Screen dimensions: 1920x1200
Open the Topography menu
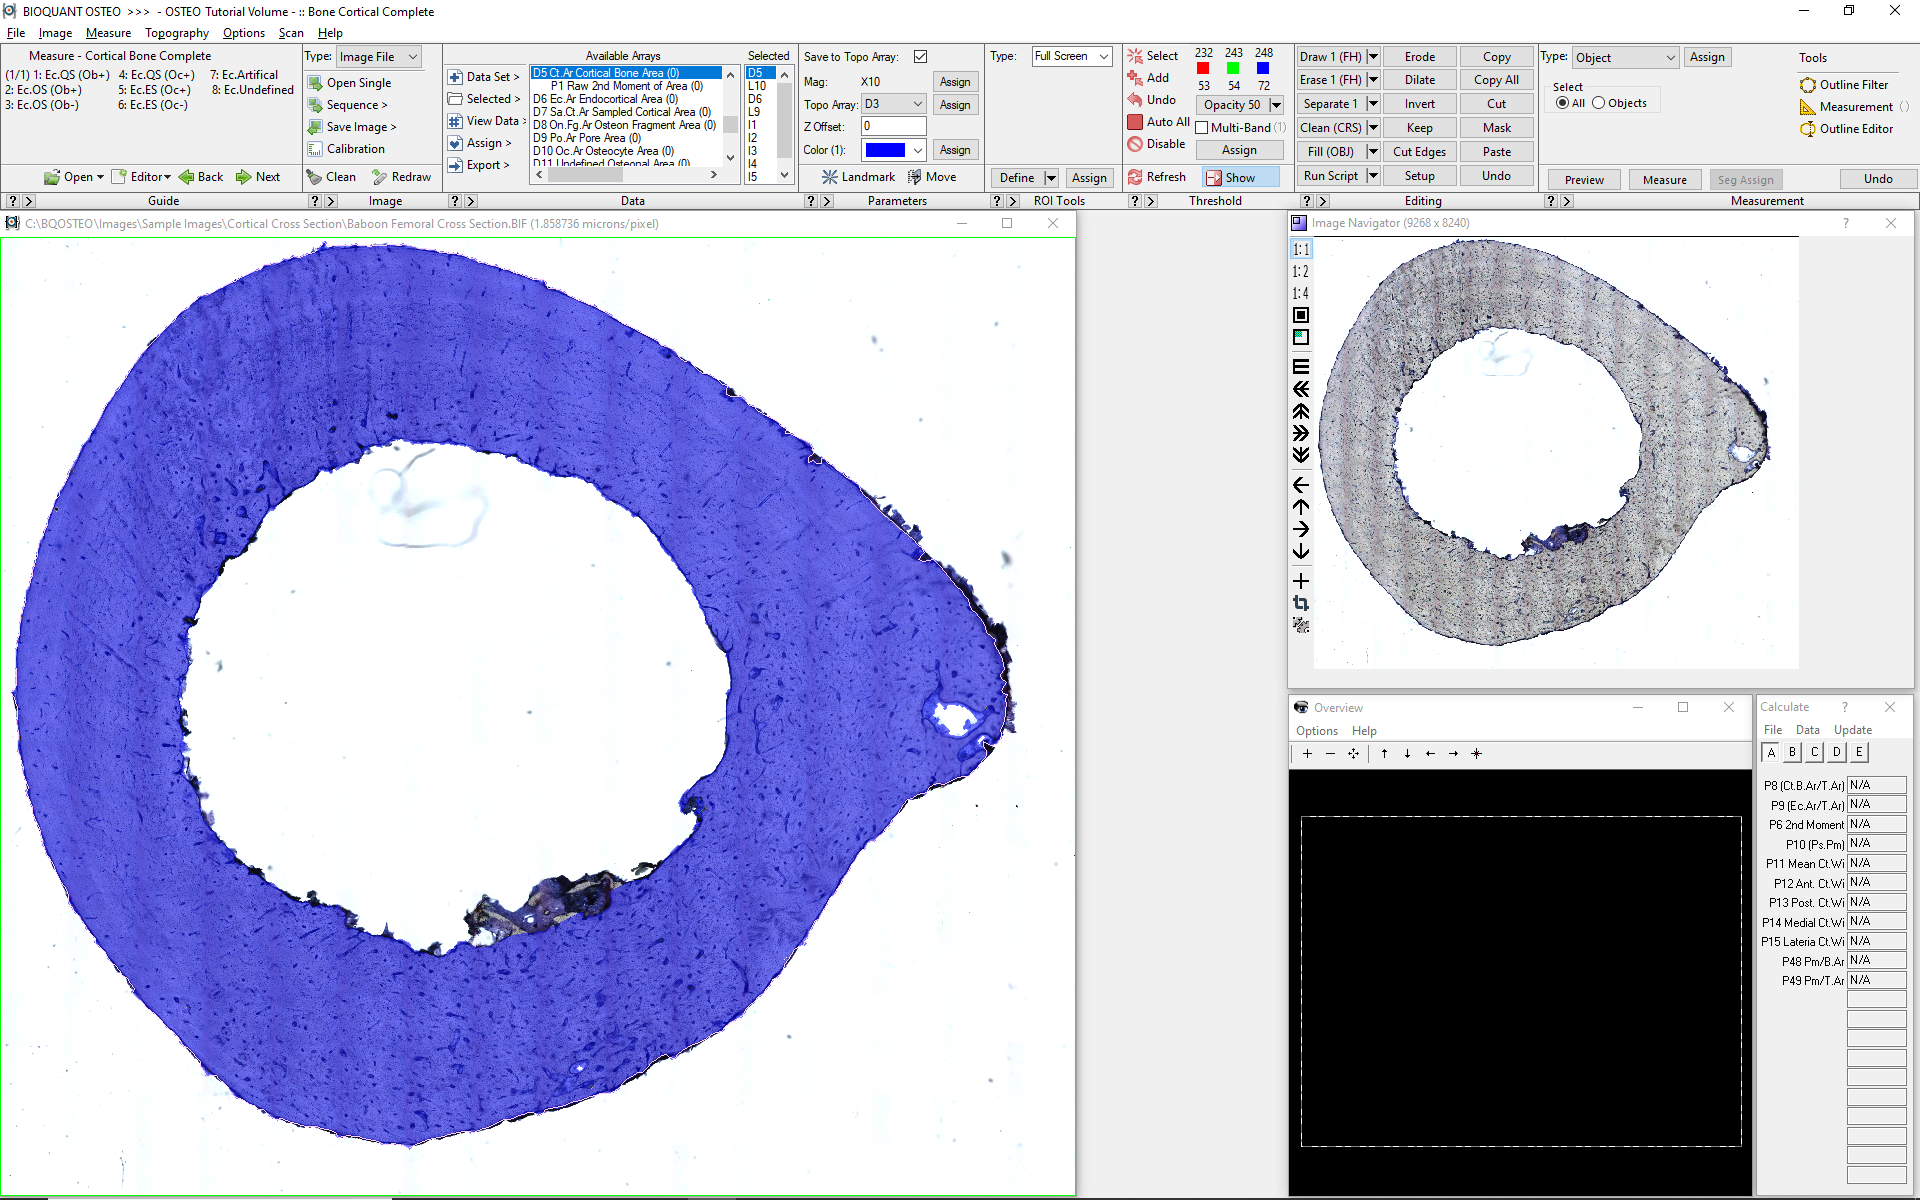(x=177, y=33)
